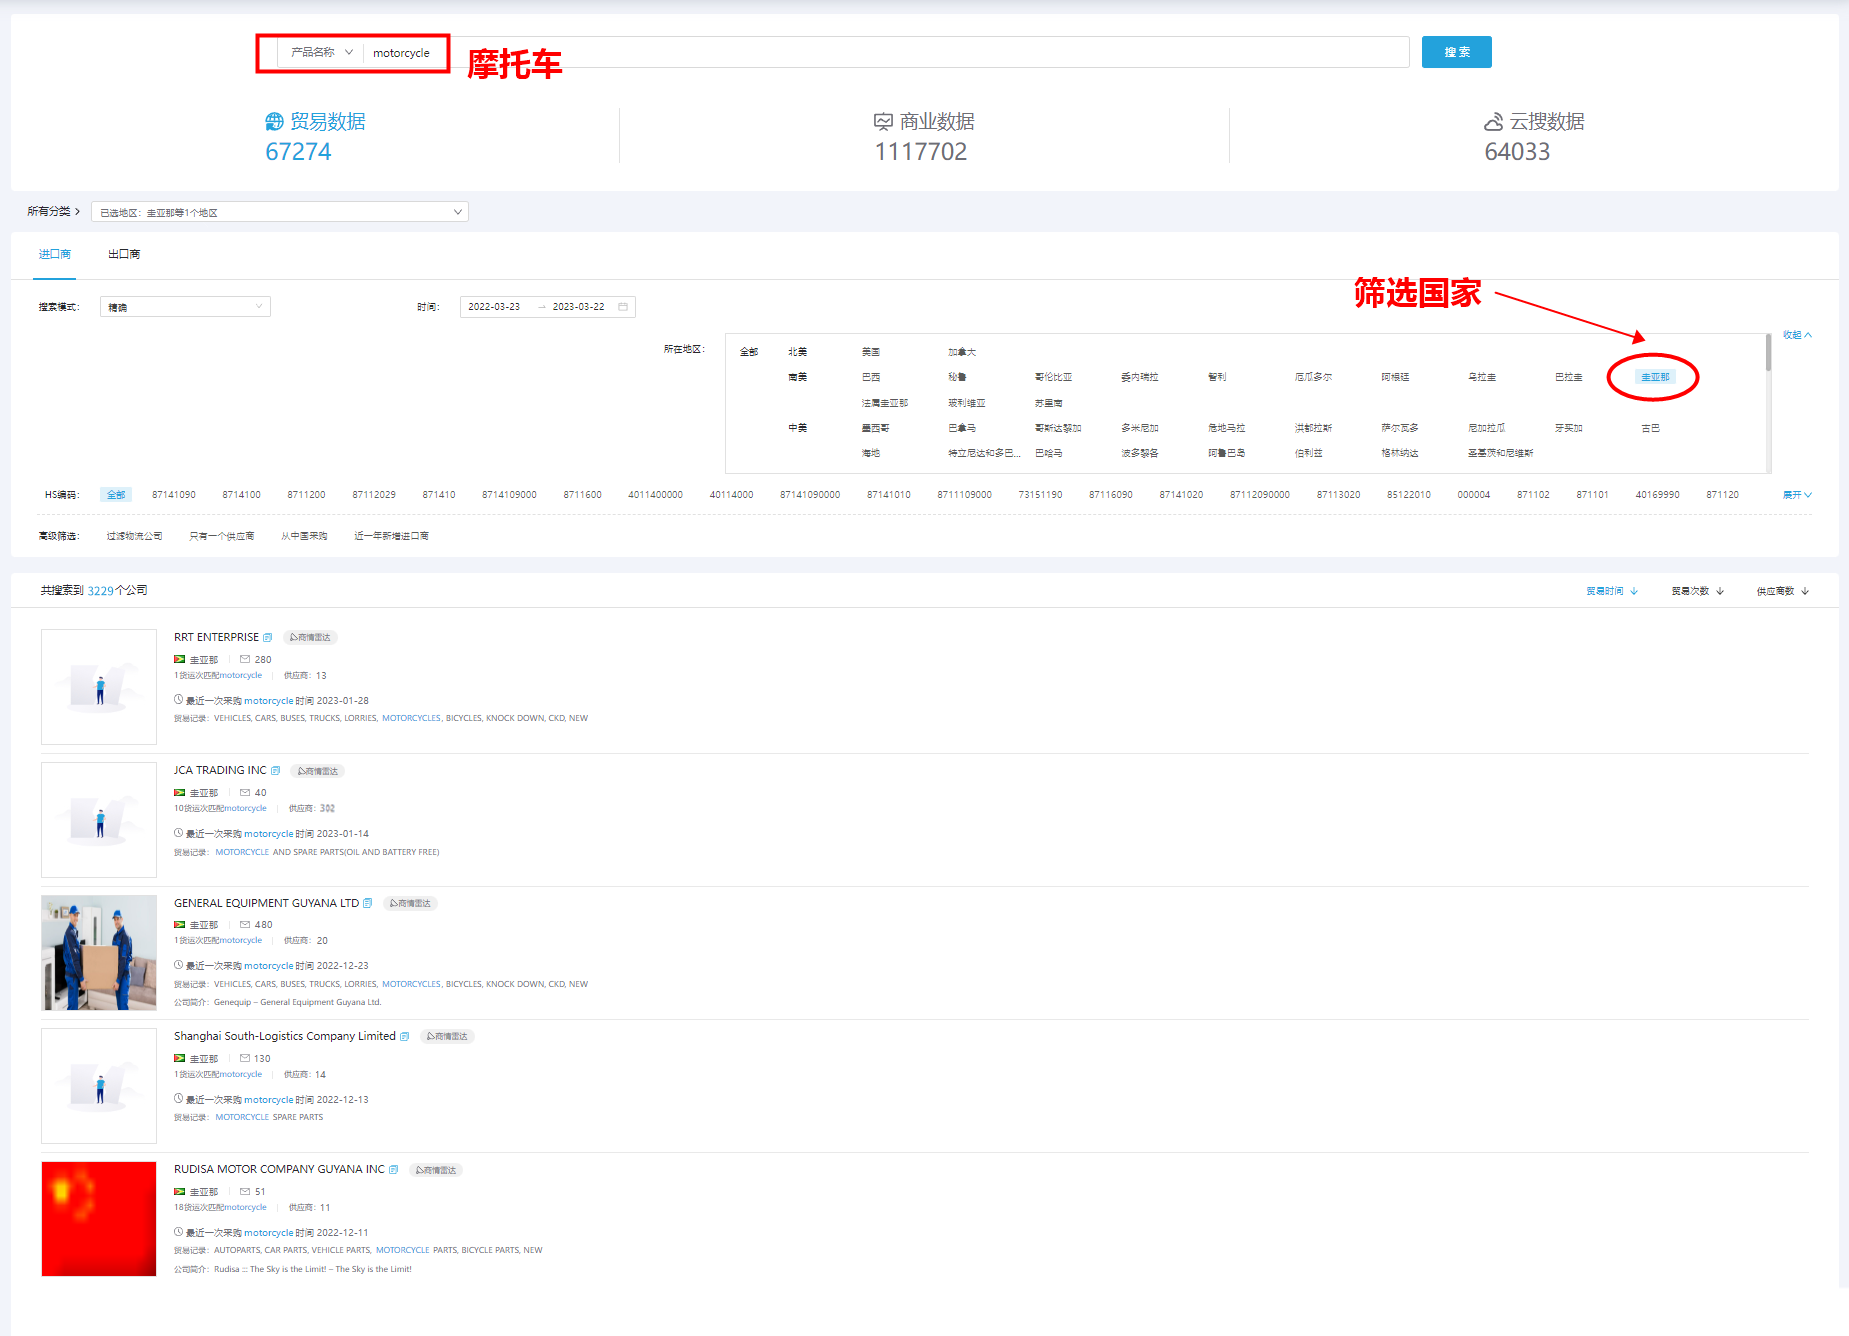1849x1336 pixels.
Task: Open the RUDISA MOTOR COMPANY GUYANA INC link
Action: 279,1169
